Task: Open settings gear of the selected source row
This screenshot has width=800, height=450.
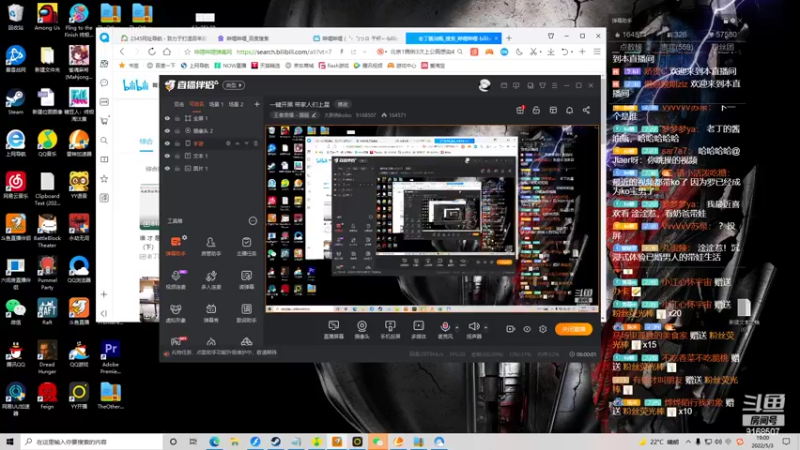Action: tap(228, 143)
